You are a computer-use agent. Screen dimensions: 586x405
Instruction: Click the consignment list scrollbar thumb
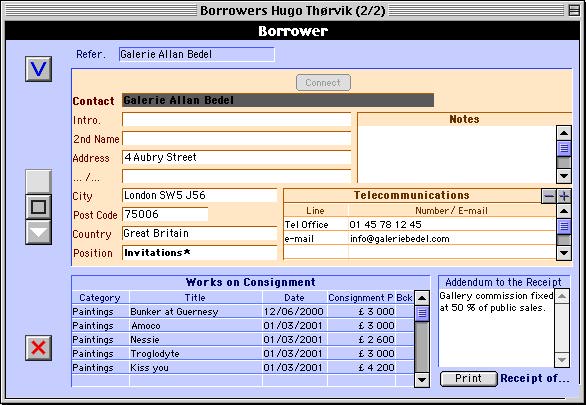422,313
